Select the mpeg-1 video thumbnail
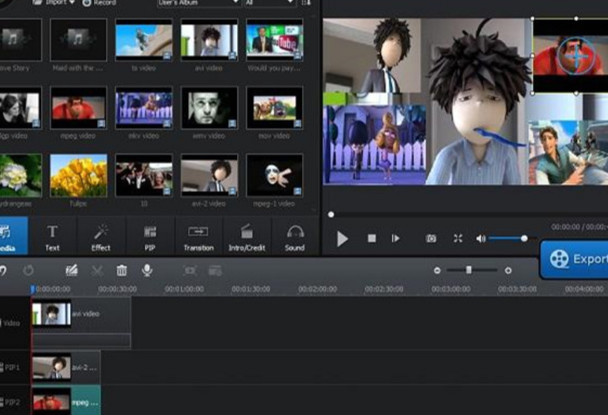The width and height of the screenshot is (608, 415). point(275,175)
